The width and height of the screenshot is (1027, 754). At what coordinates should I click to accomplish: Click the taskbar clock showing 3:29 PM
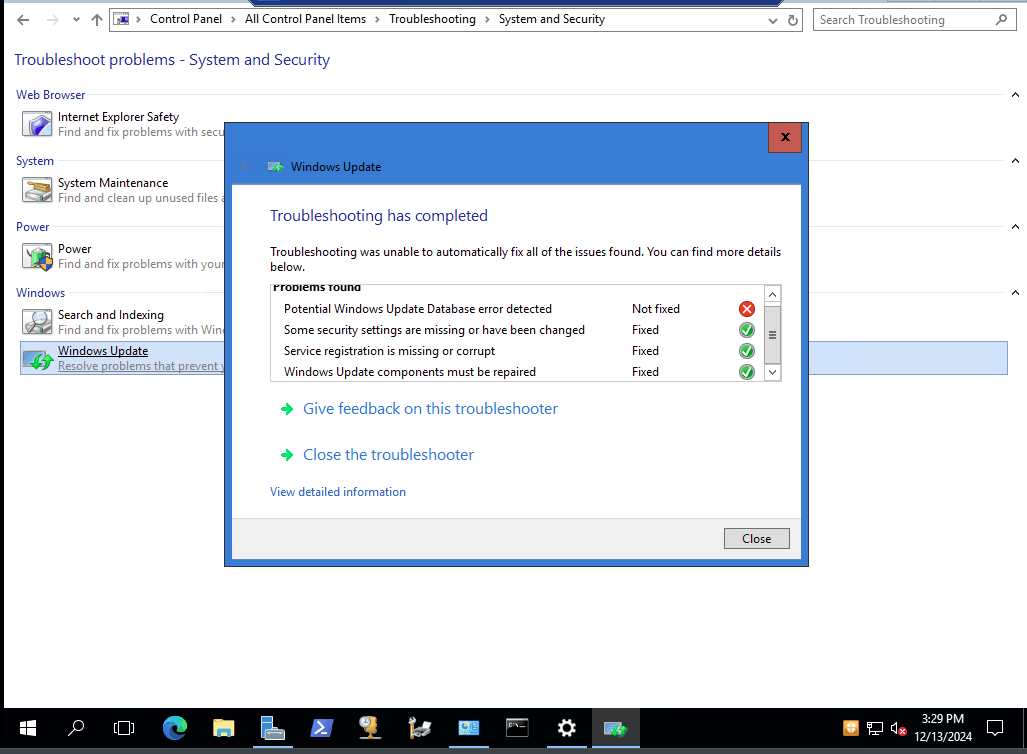(x=943, y=728)
